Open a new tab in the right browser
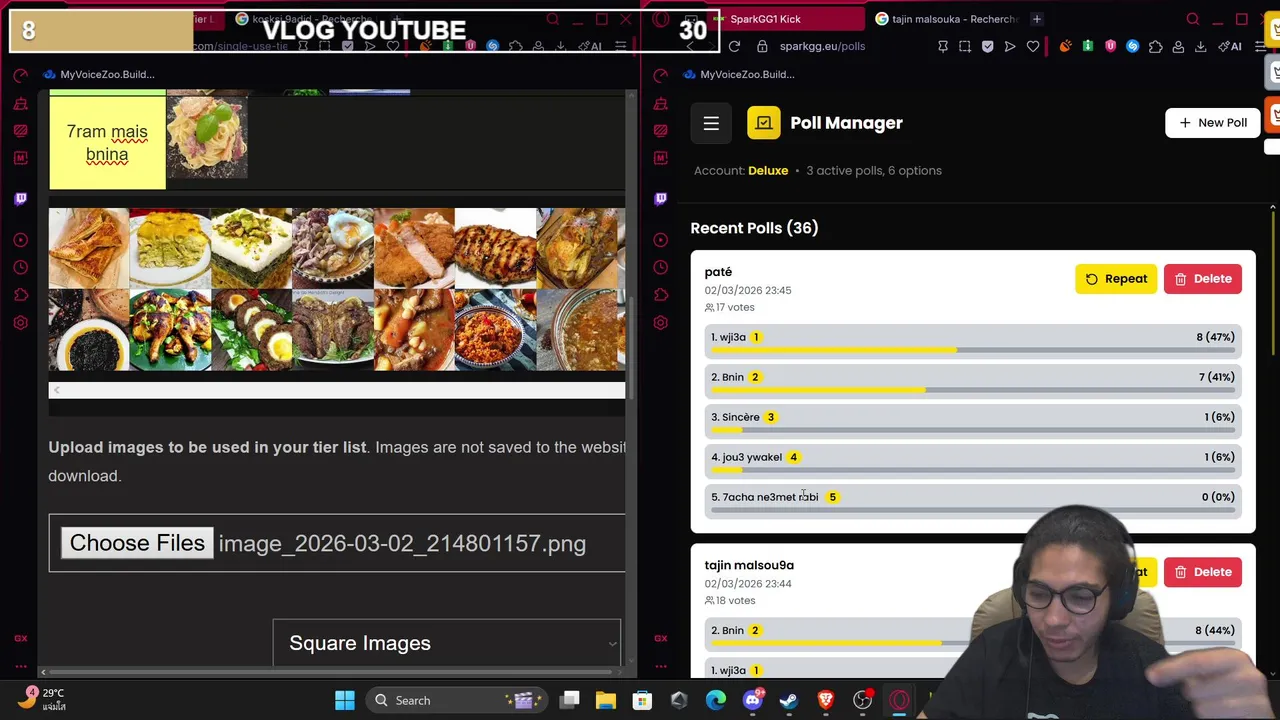The width and height of the screenshot is (1280, 720). tap(1037, 19)
